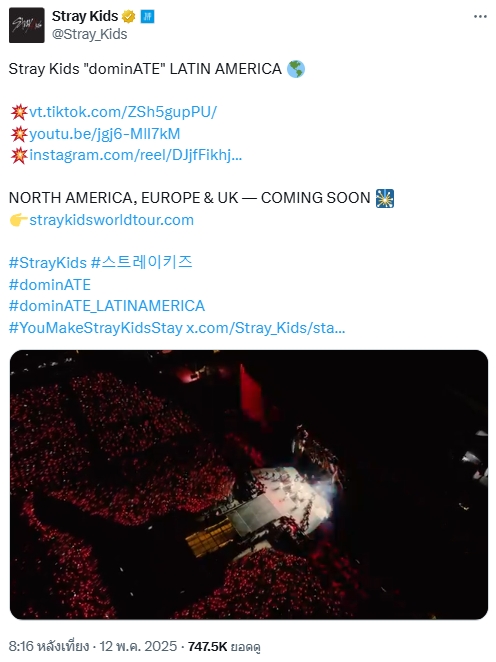496x662 pixels.
Task: Open the youtu.be video link
Action: click(x=105, y=134)
